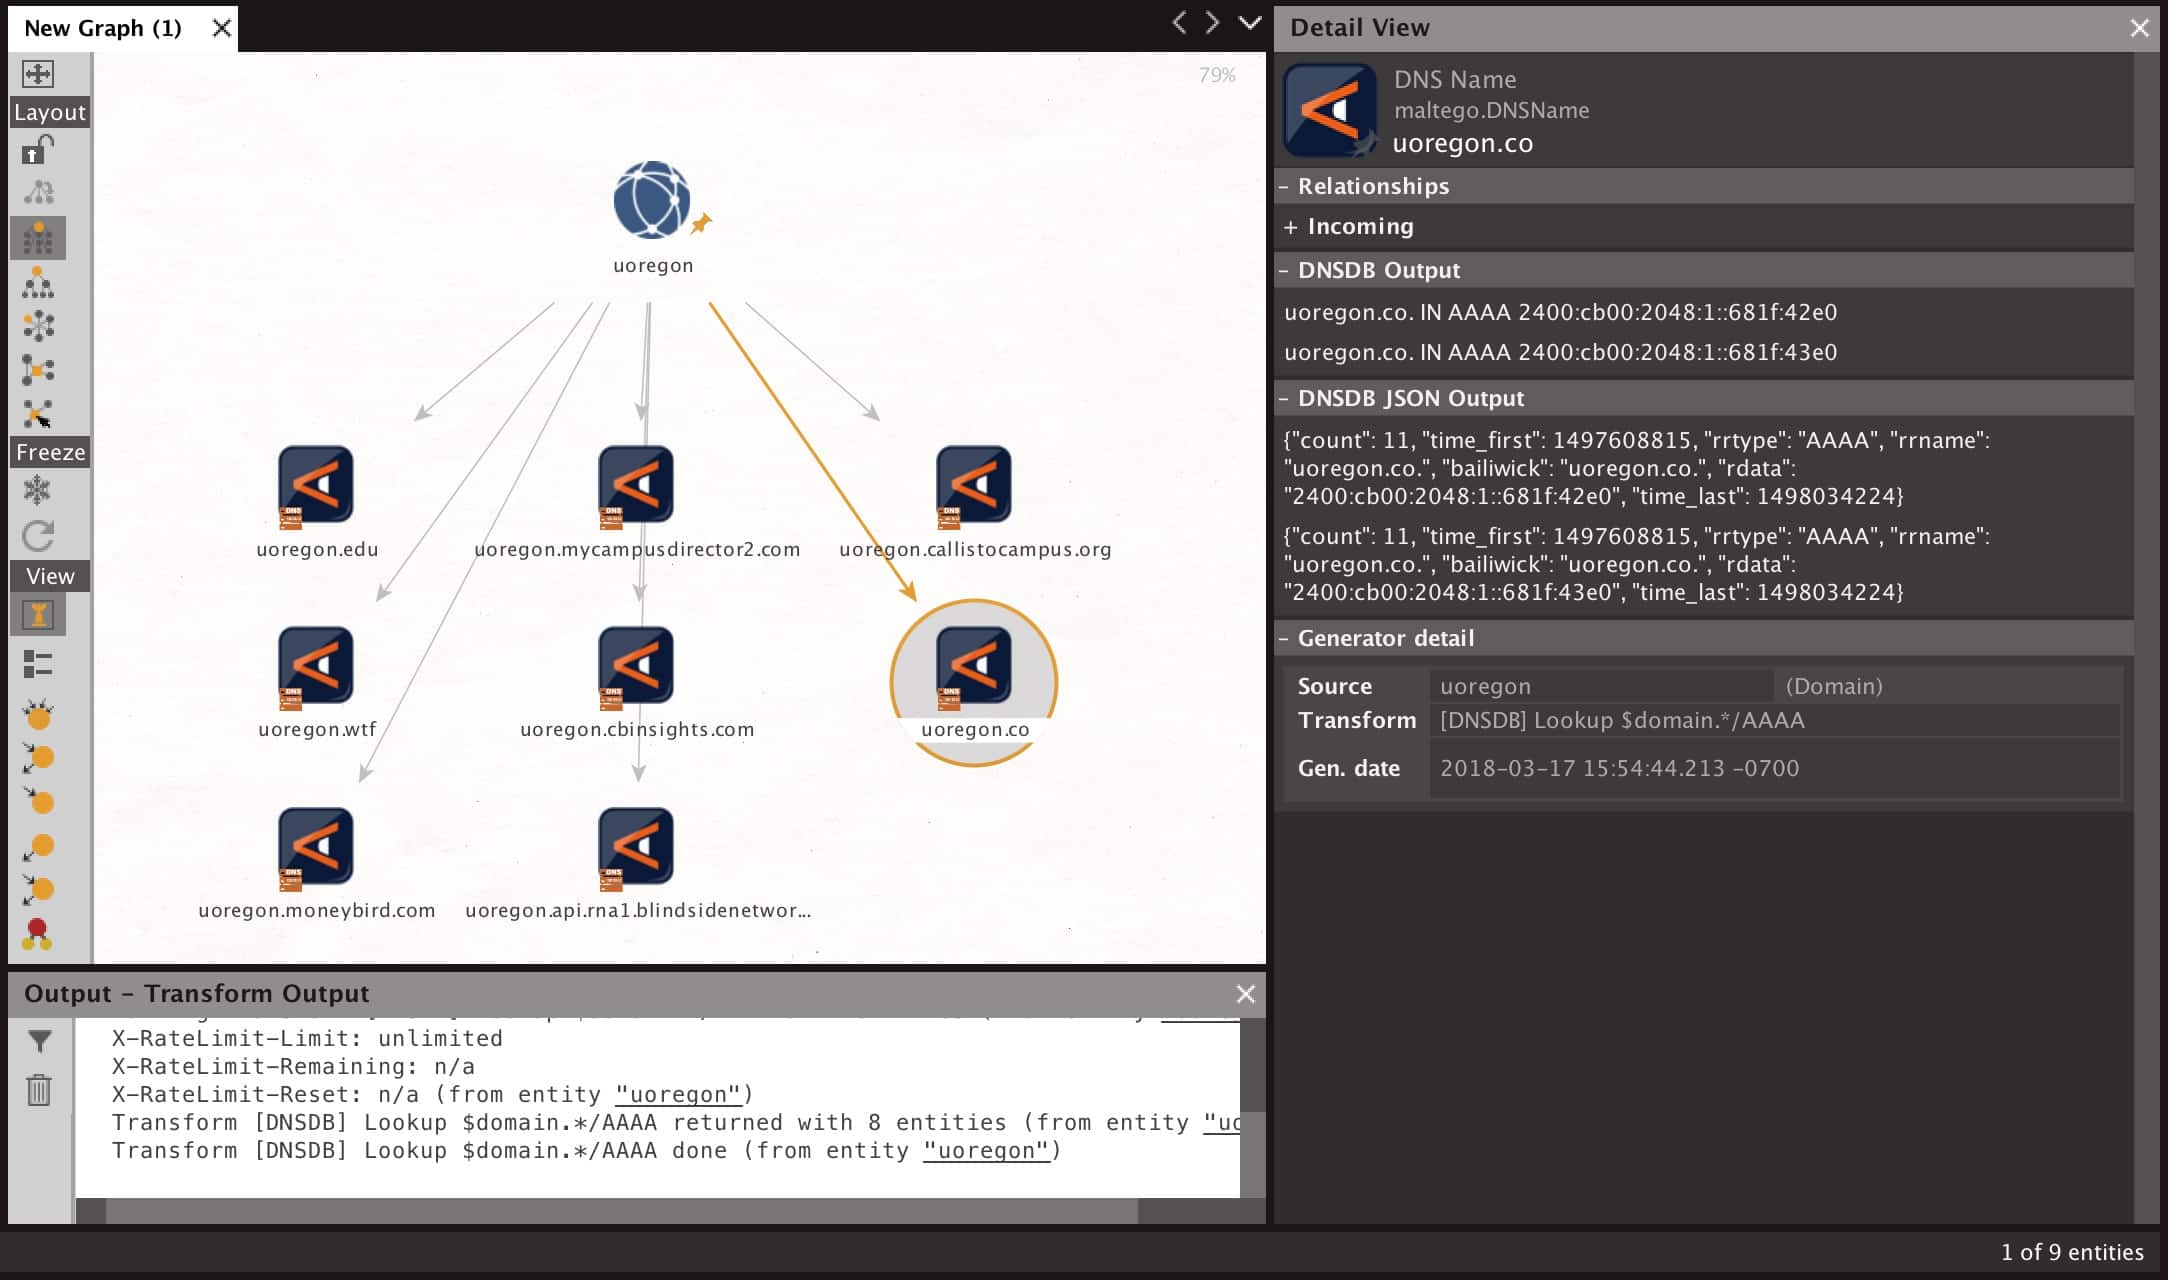Screen dimensions: 2170x1282
Task: Select the lowest orange ball in-out view icon
Action: click(x=38, y=889)
